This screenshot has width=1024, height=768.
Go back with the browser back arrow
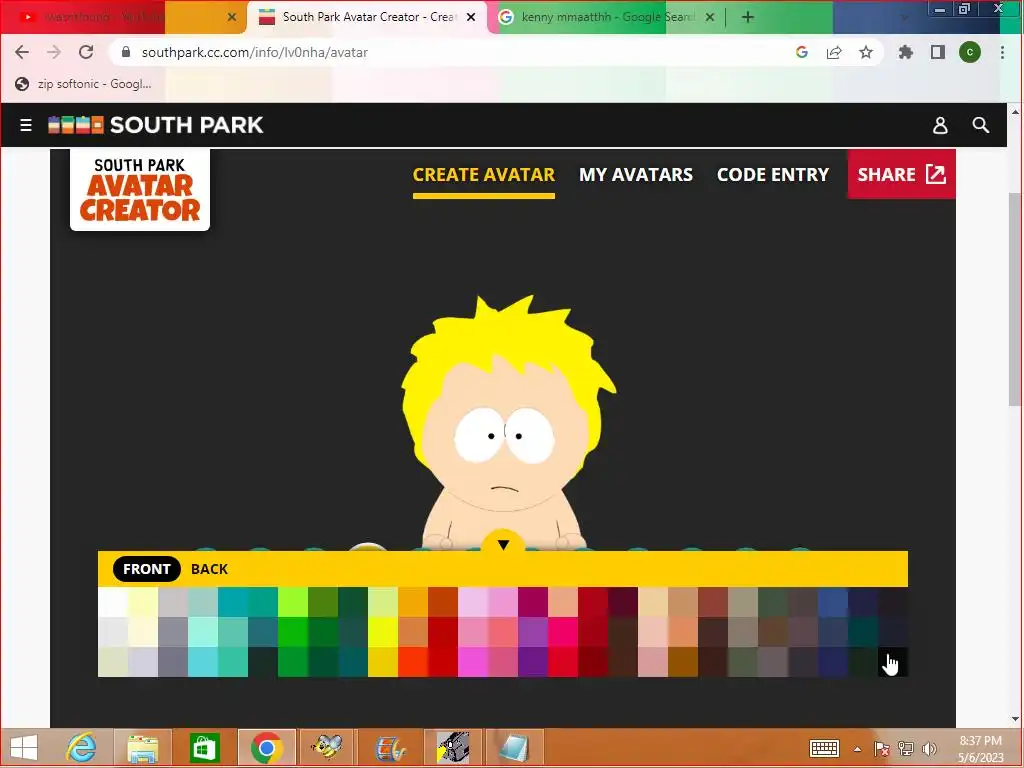point(22,52)
